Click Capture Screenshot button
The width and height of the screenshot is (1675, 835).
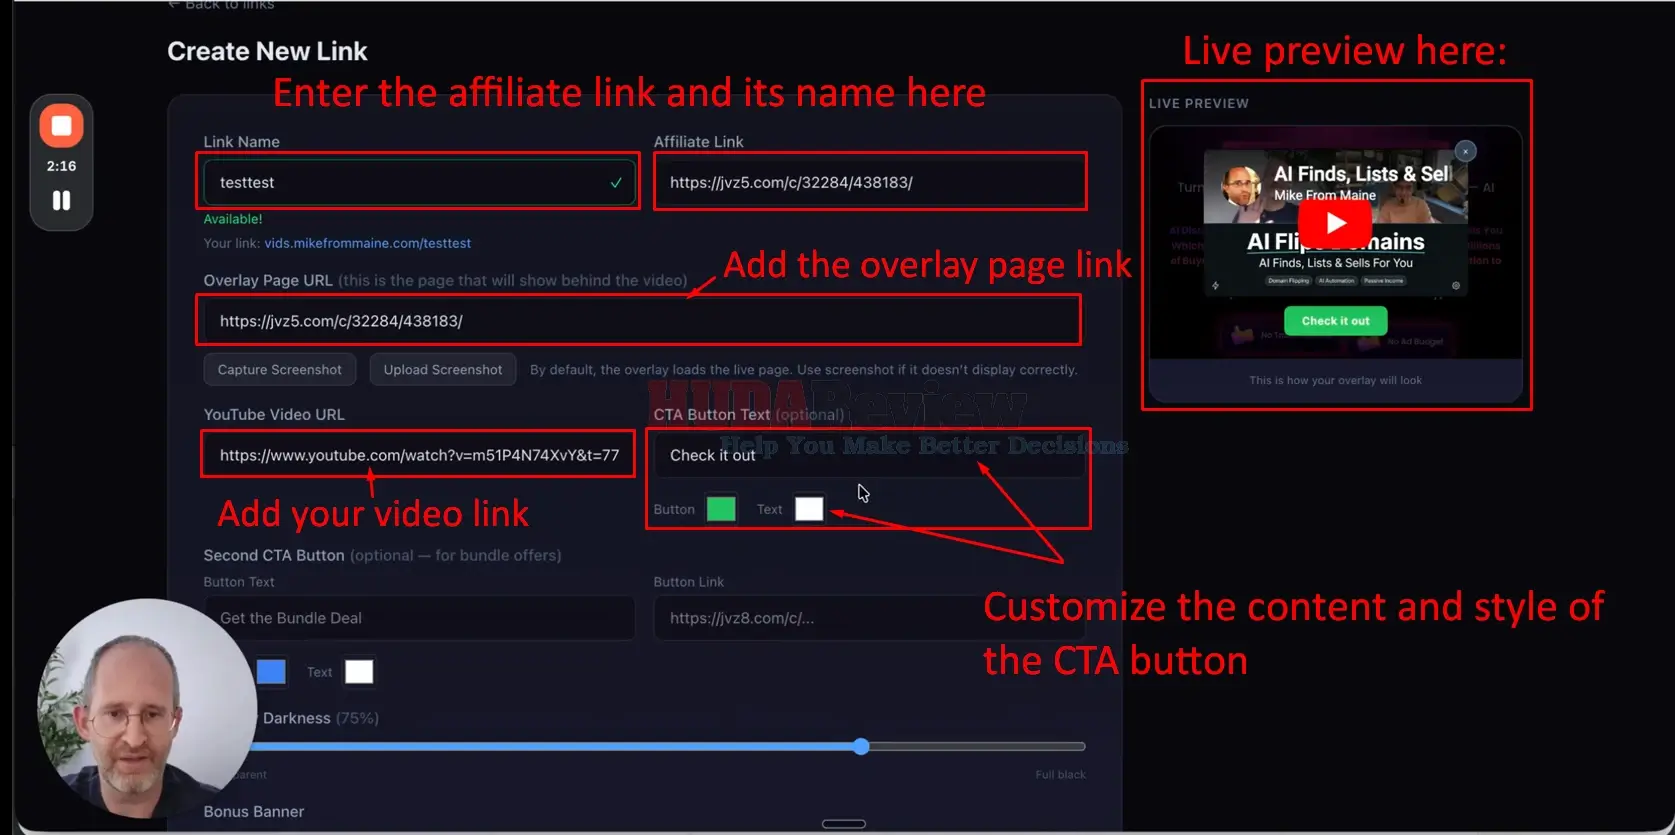(280, 369)
